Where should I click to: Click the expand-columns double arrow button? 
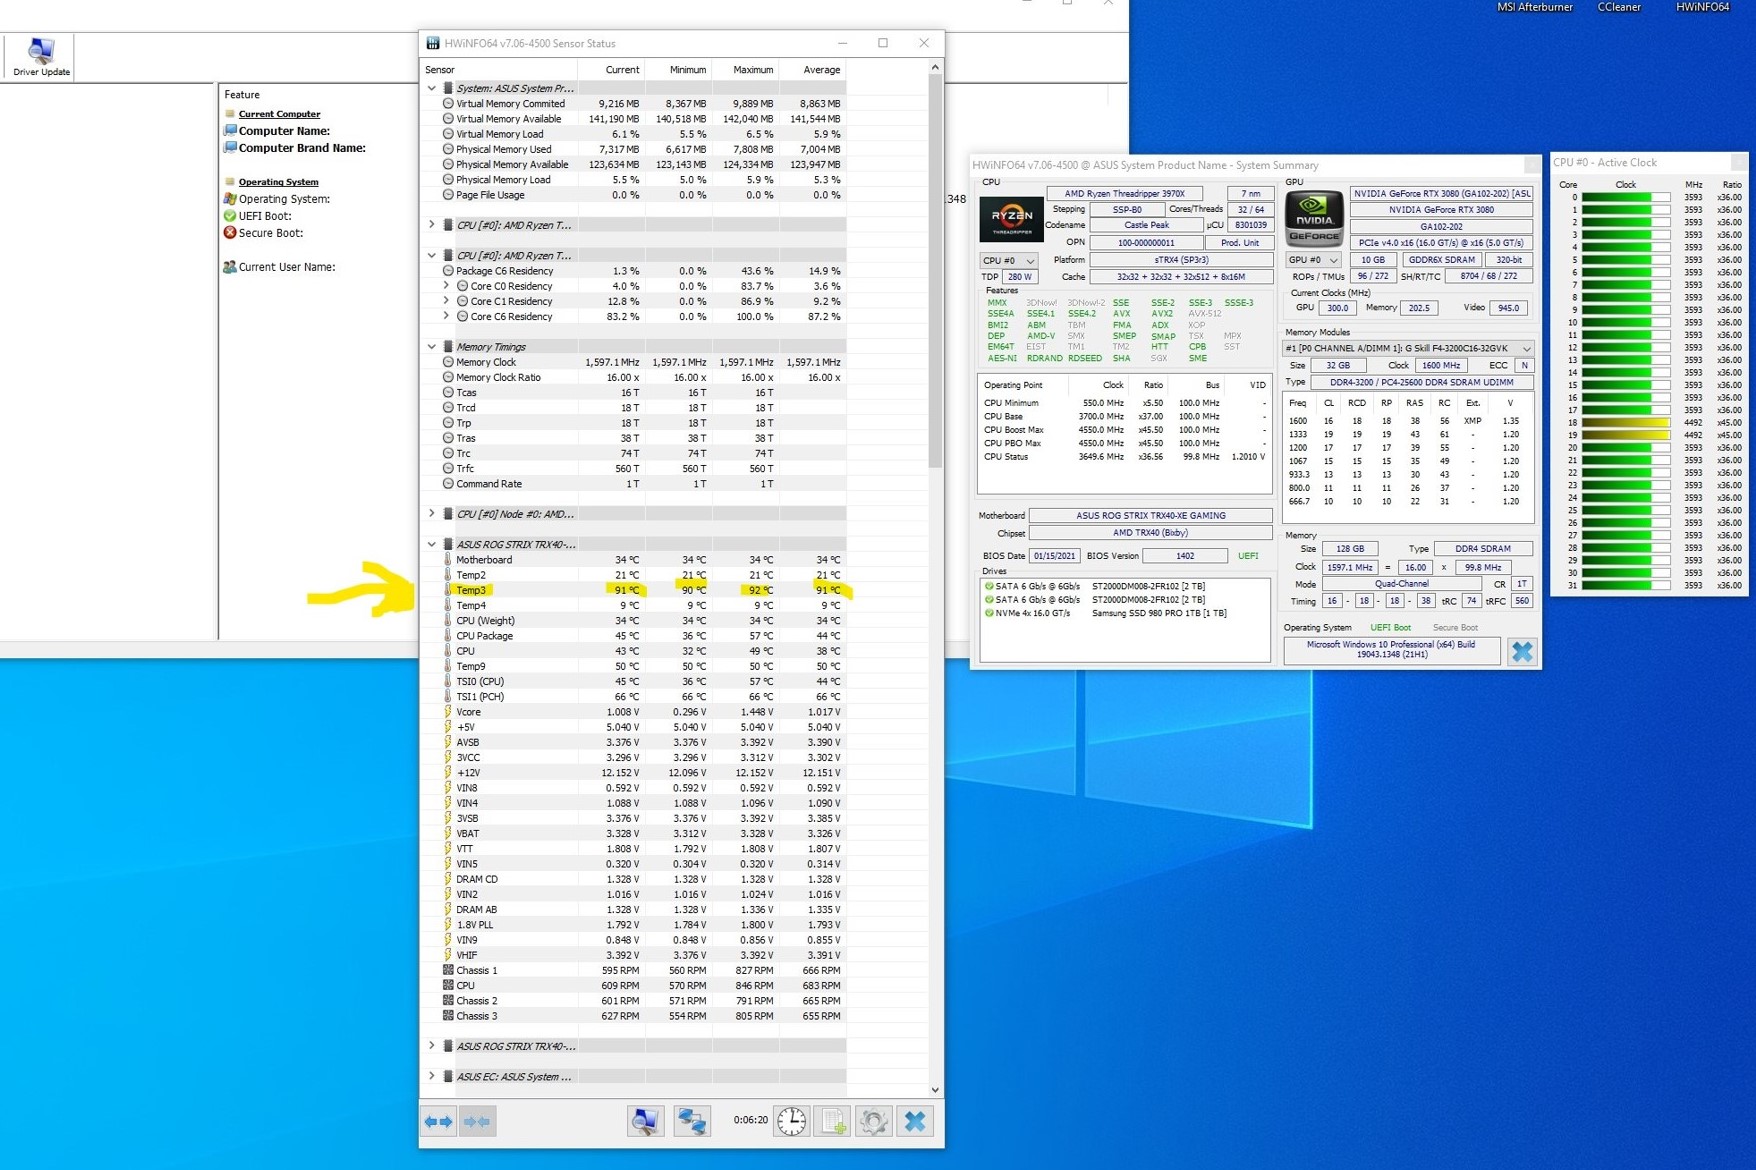(438, 1122)
